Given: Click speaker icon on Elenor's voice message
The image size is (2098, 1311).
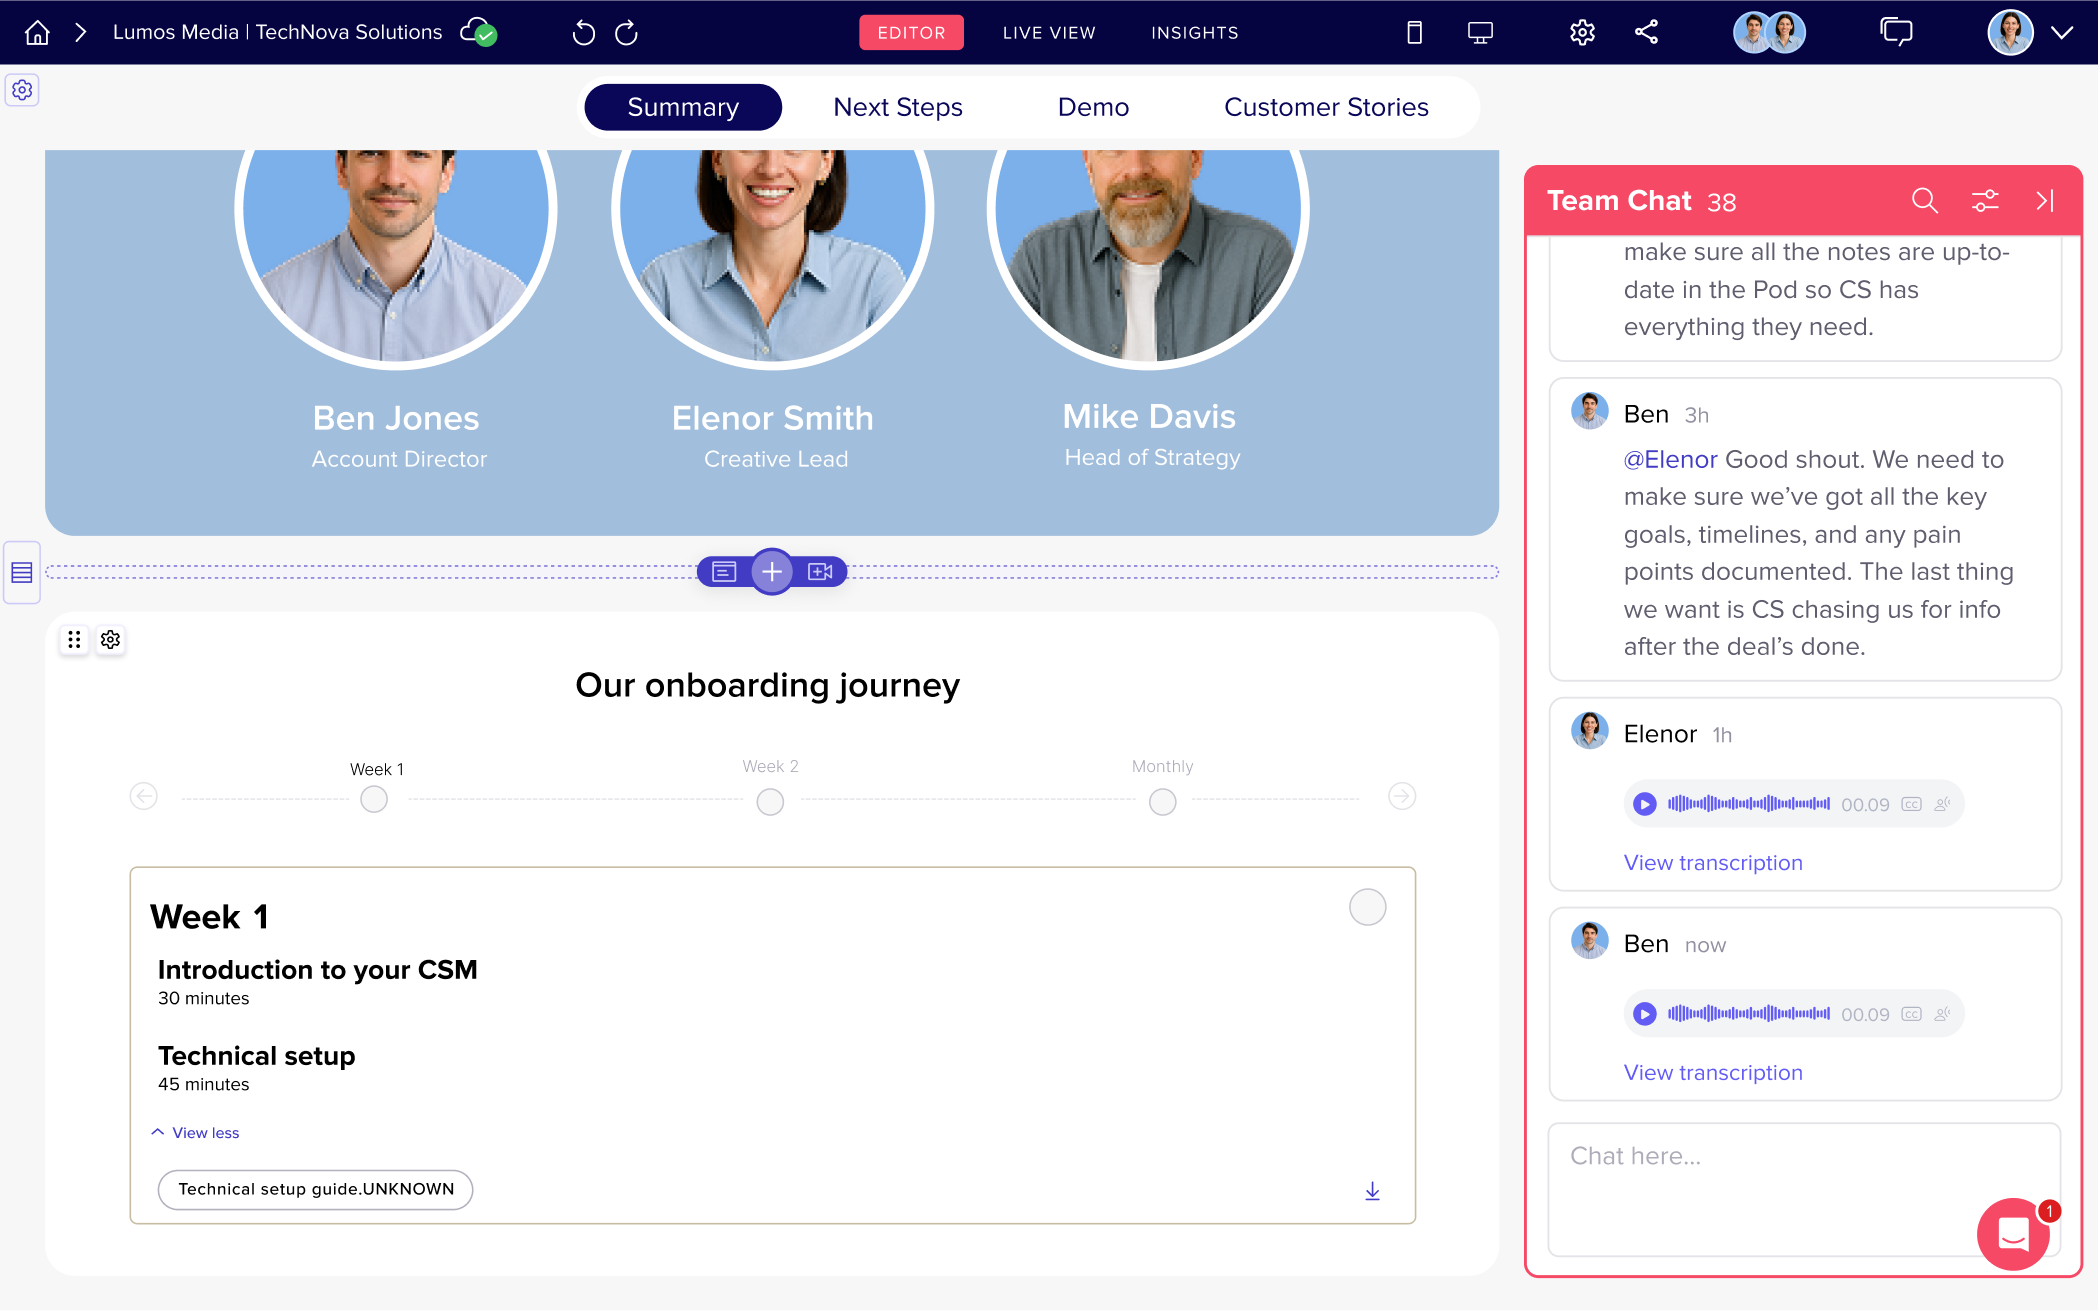Looking at the screenshot, I should [x=1942, y=804].
